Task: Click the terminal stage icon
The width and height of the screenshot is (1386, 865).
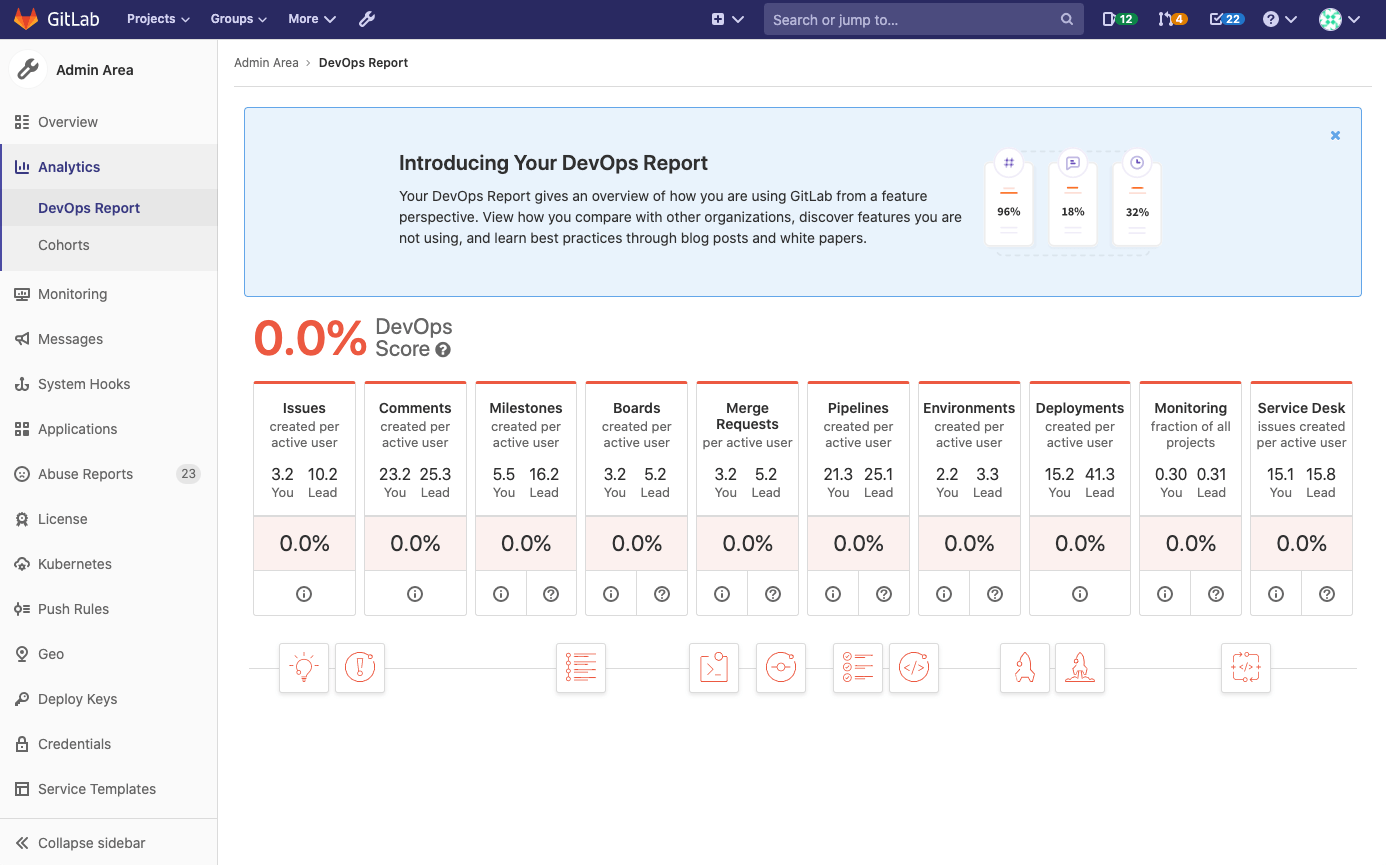Action: pyautogui.click(x=714, y=668)
